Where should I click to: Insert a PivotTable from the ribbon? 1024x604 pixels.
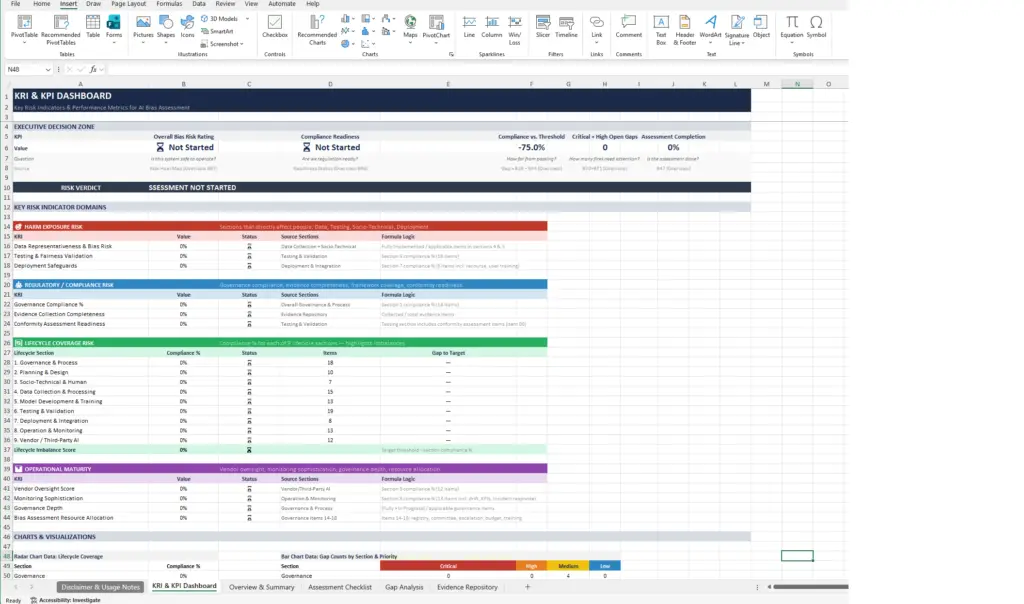click(x=24, y=25)
